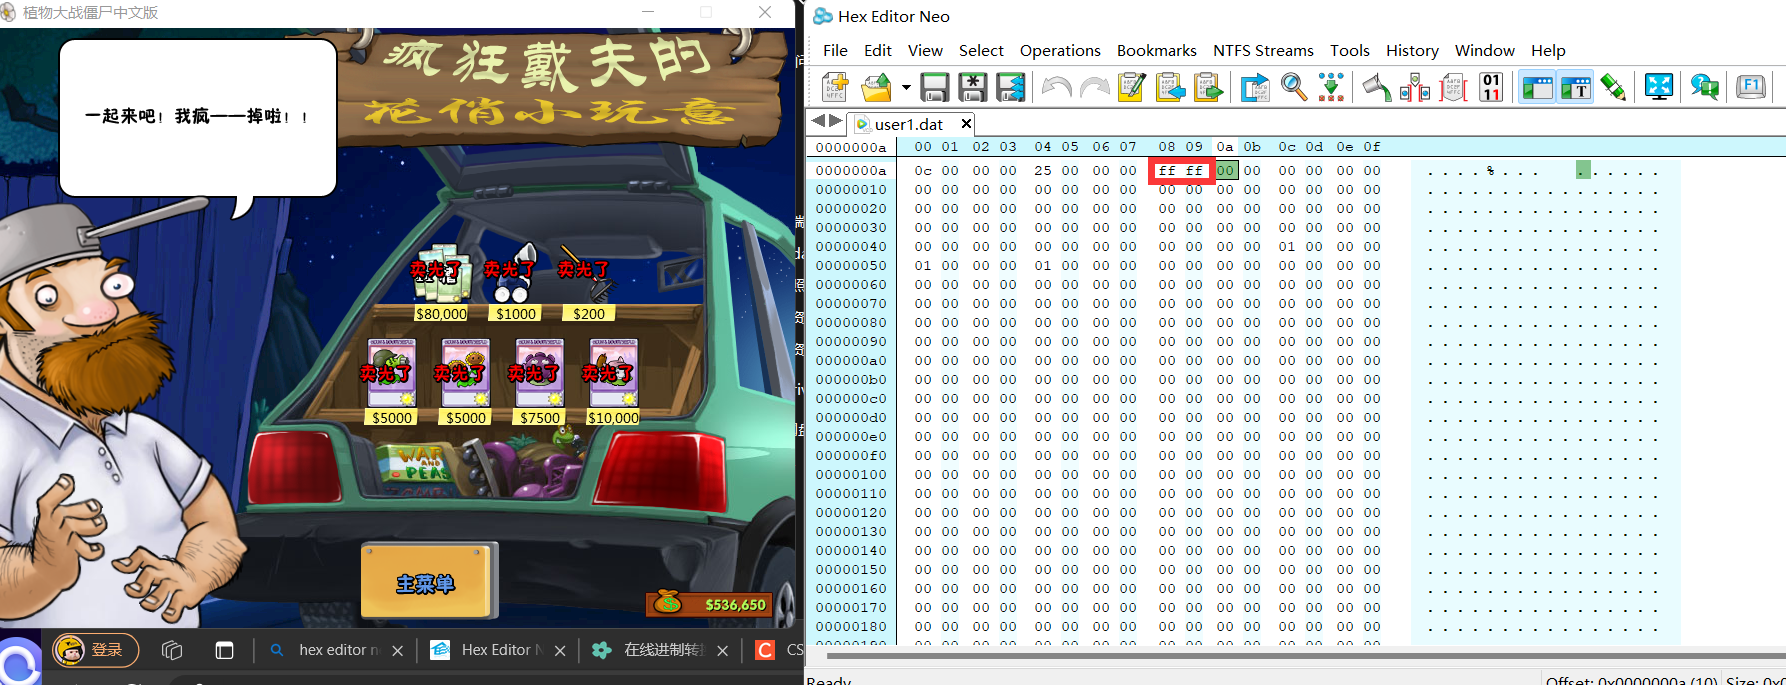Screen dimensions: 1786x685
Task: Click the offset 00000050 row label
Action: 851,265
